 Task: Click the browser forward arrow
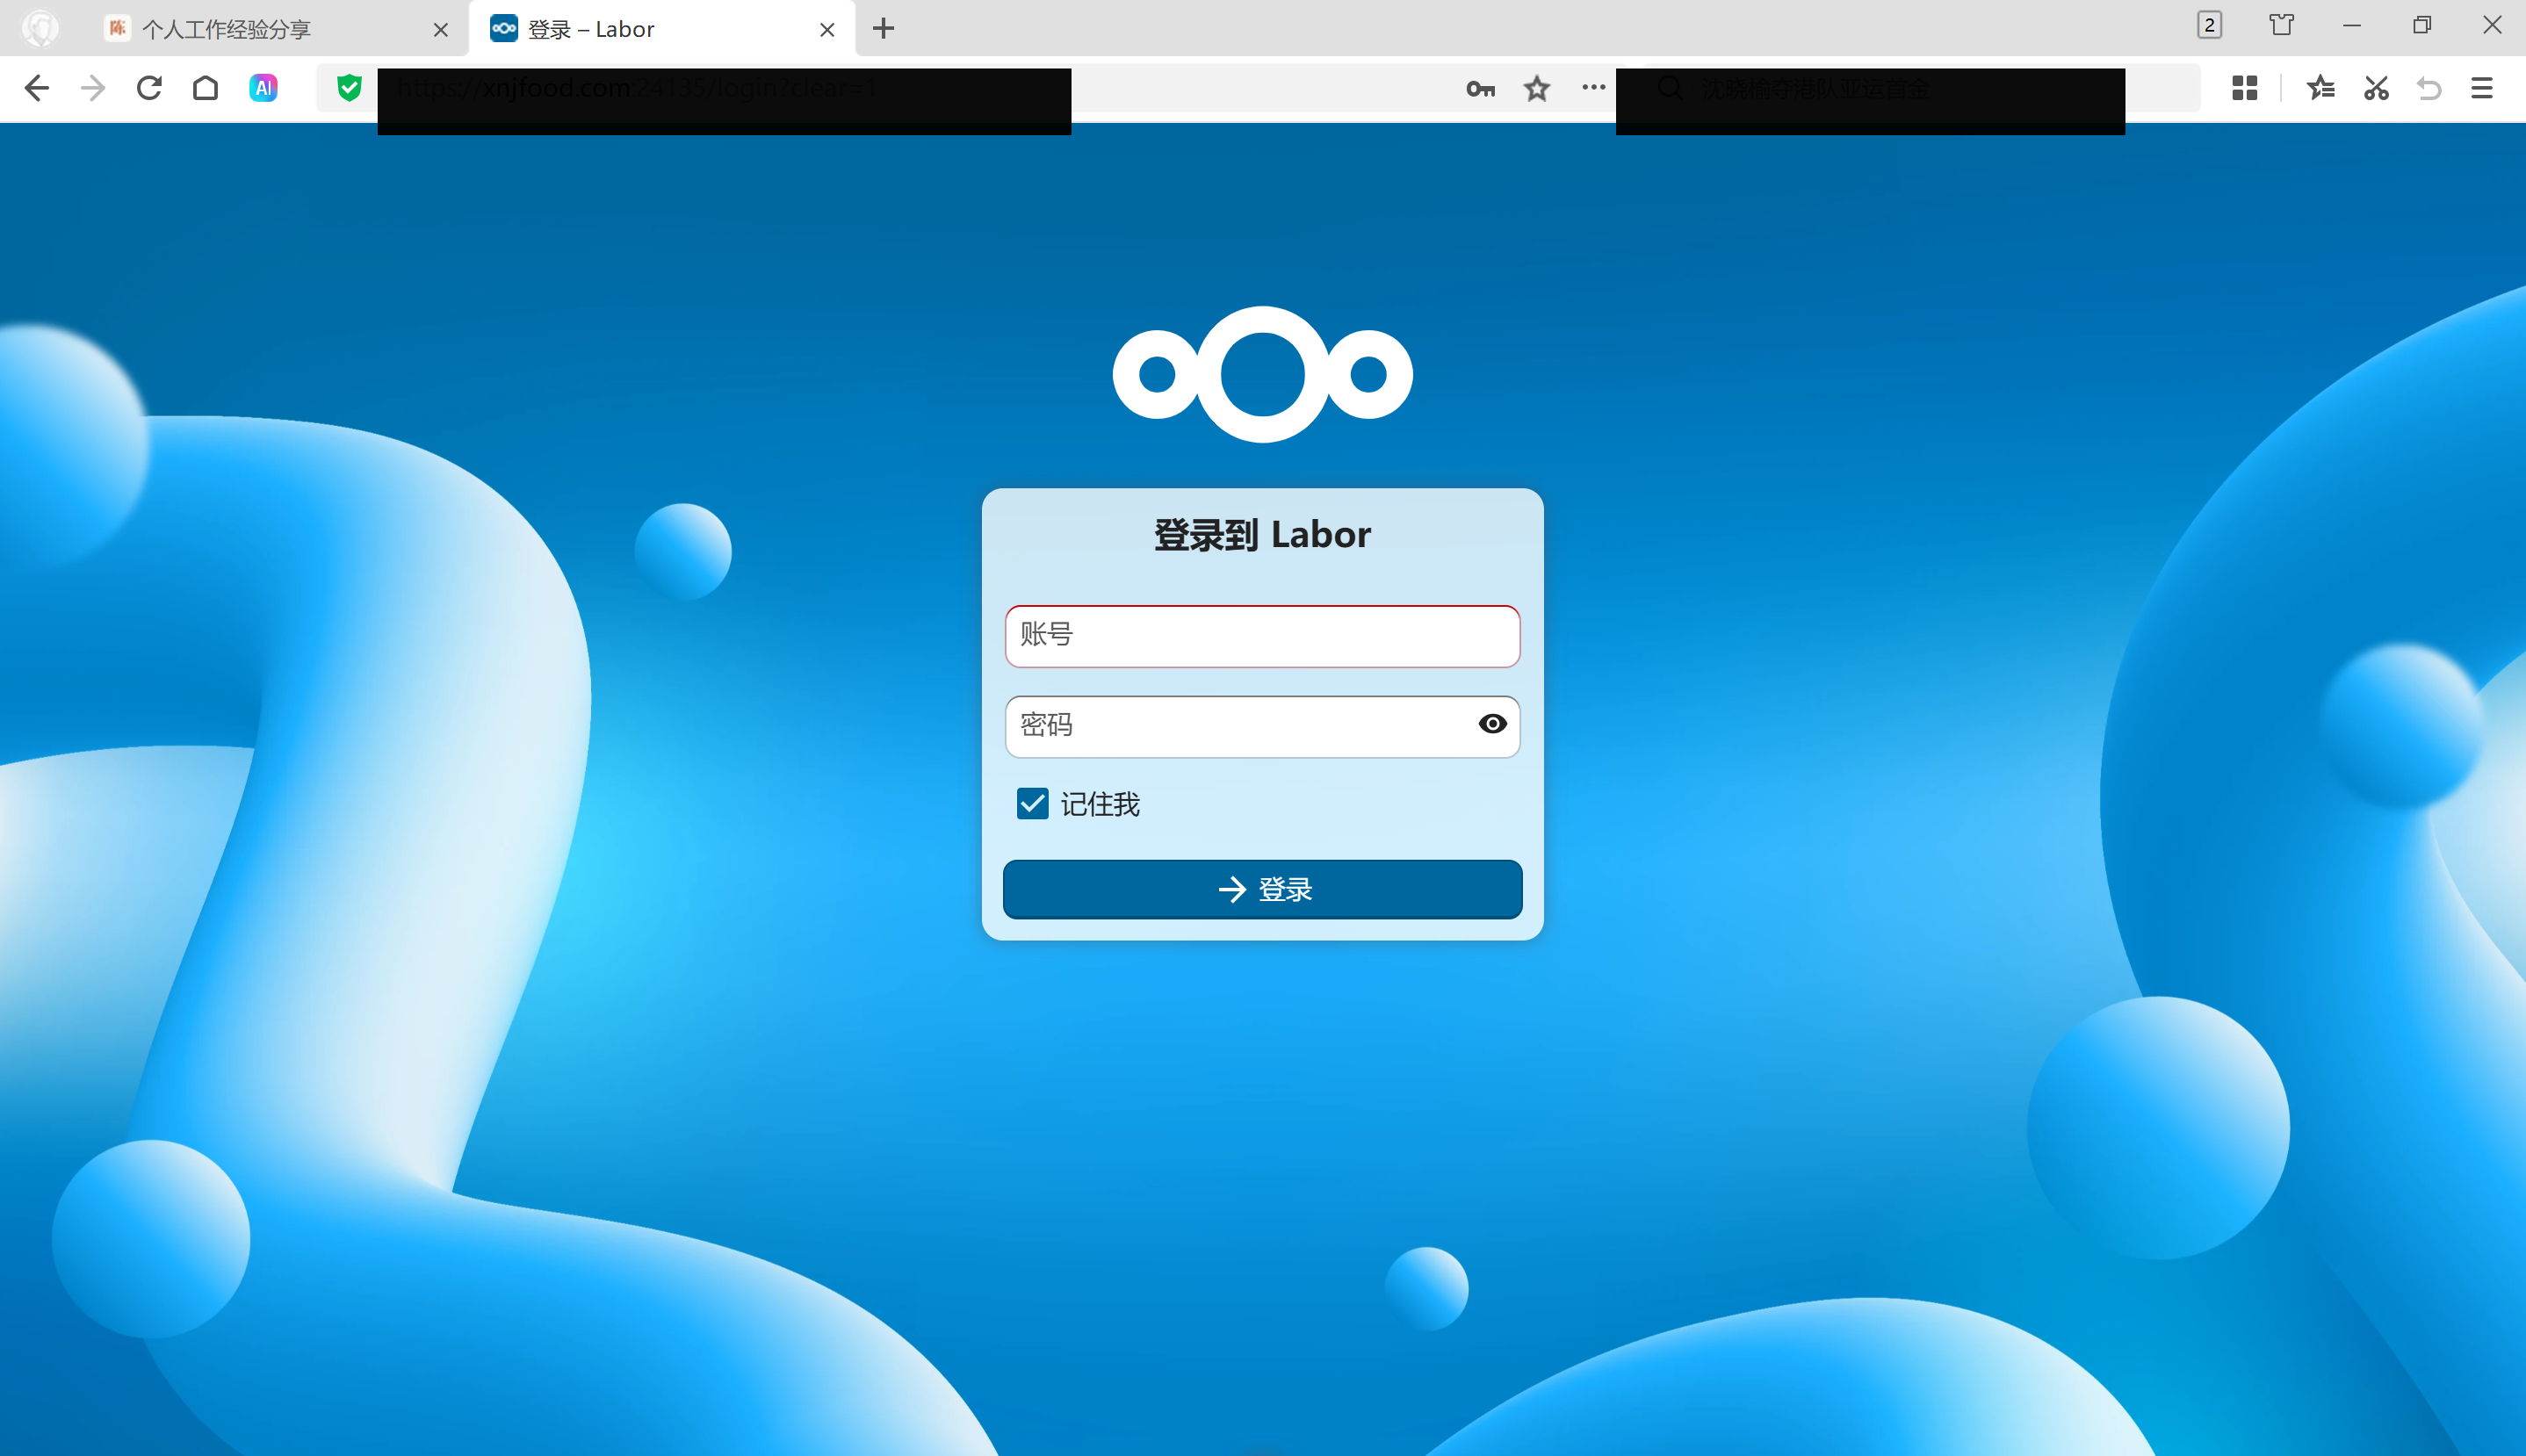[93, 88]
